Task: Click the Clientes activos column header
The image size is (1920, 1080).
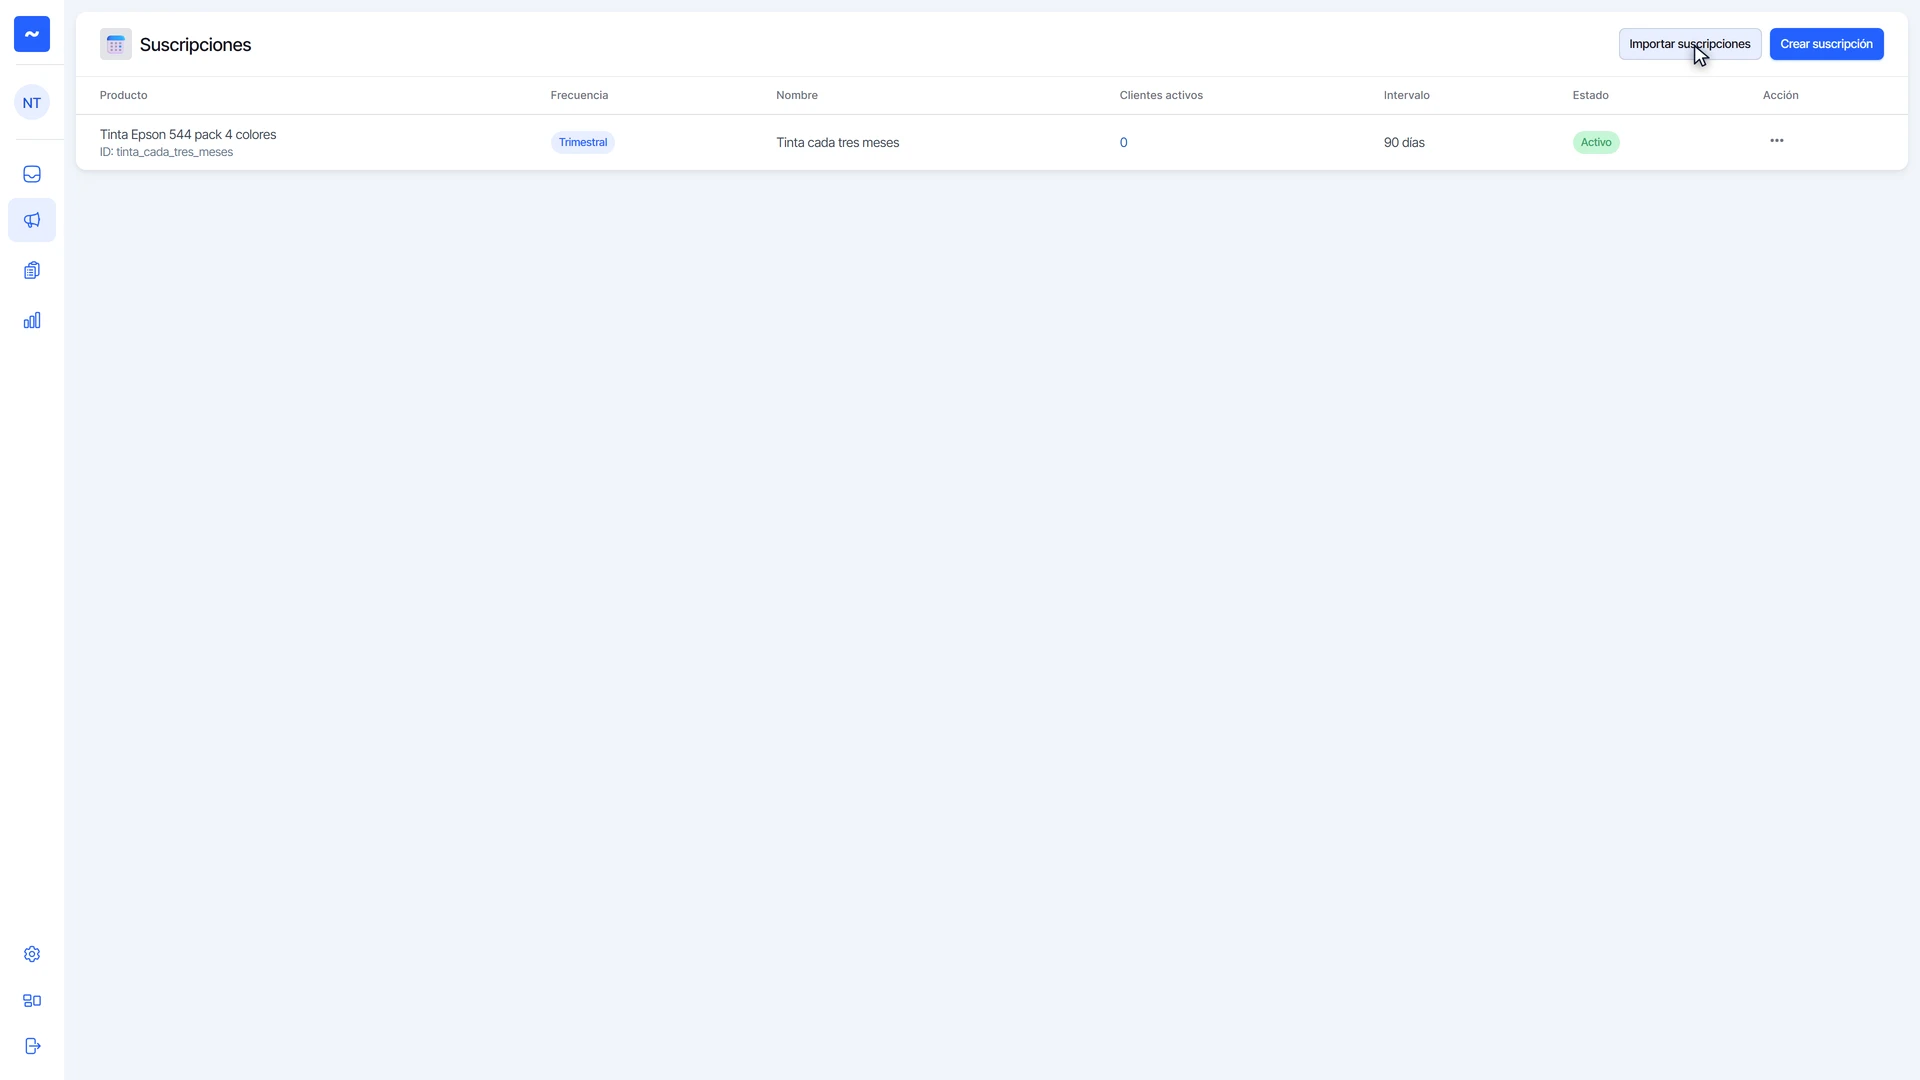Action: pyautogui.click(x=1161, y=95)
